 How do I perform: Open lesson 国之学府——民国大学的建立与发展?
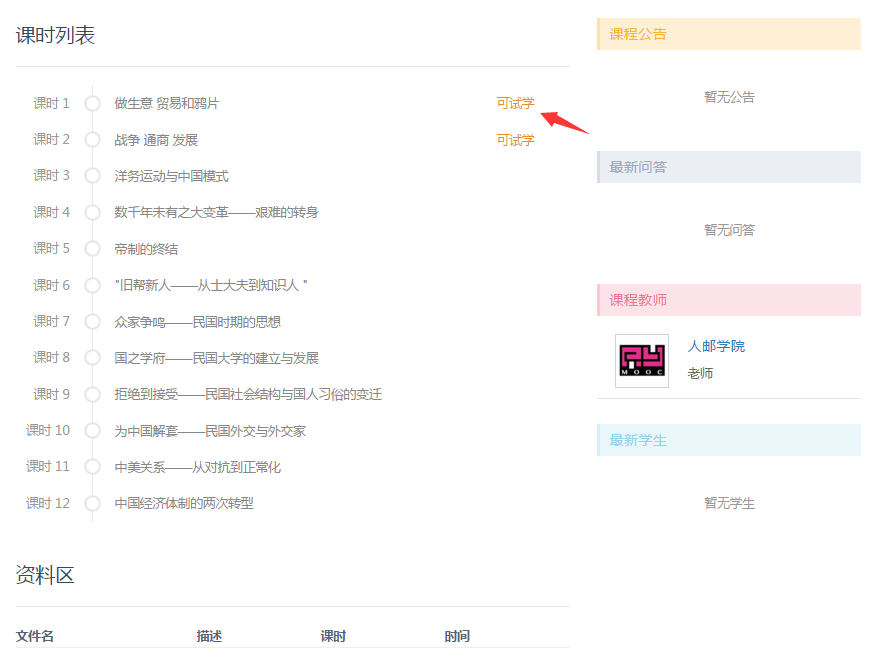216,358
